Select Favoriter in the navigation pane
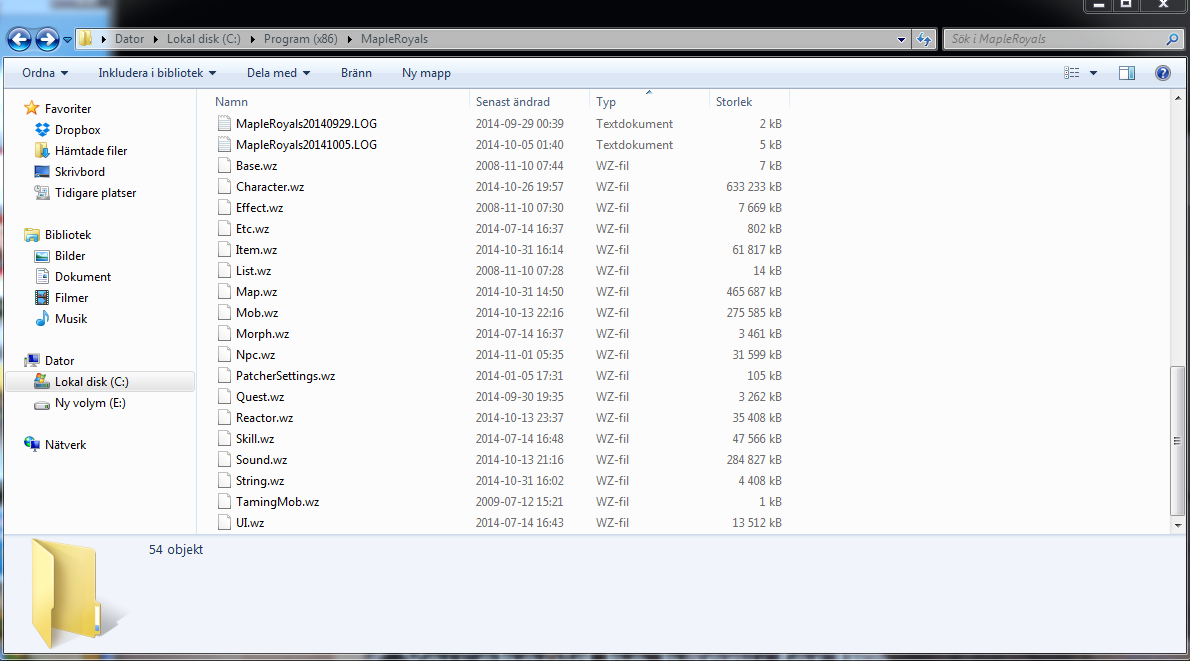Screen dimensions: 1190x661 coord(68,109)
